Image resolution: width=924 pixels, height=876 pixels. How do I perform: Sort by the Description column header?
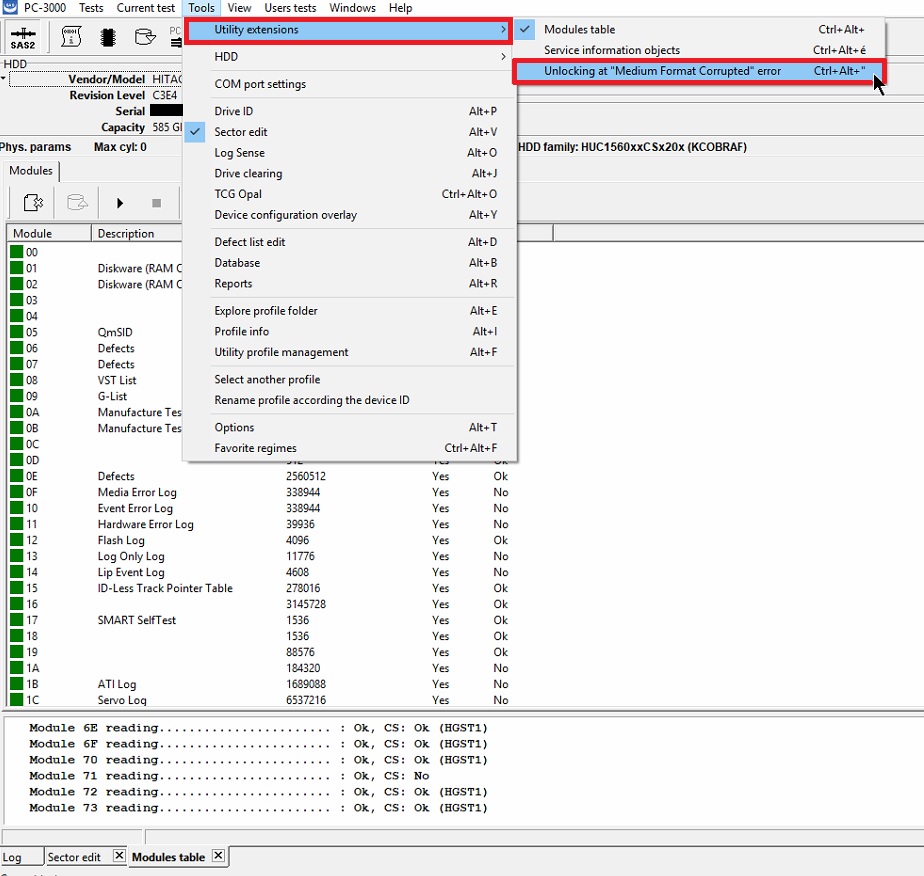coord(137,233)
